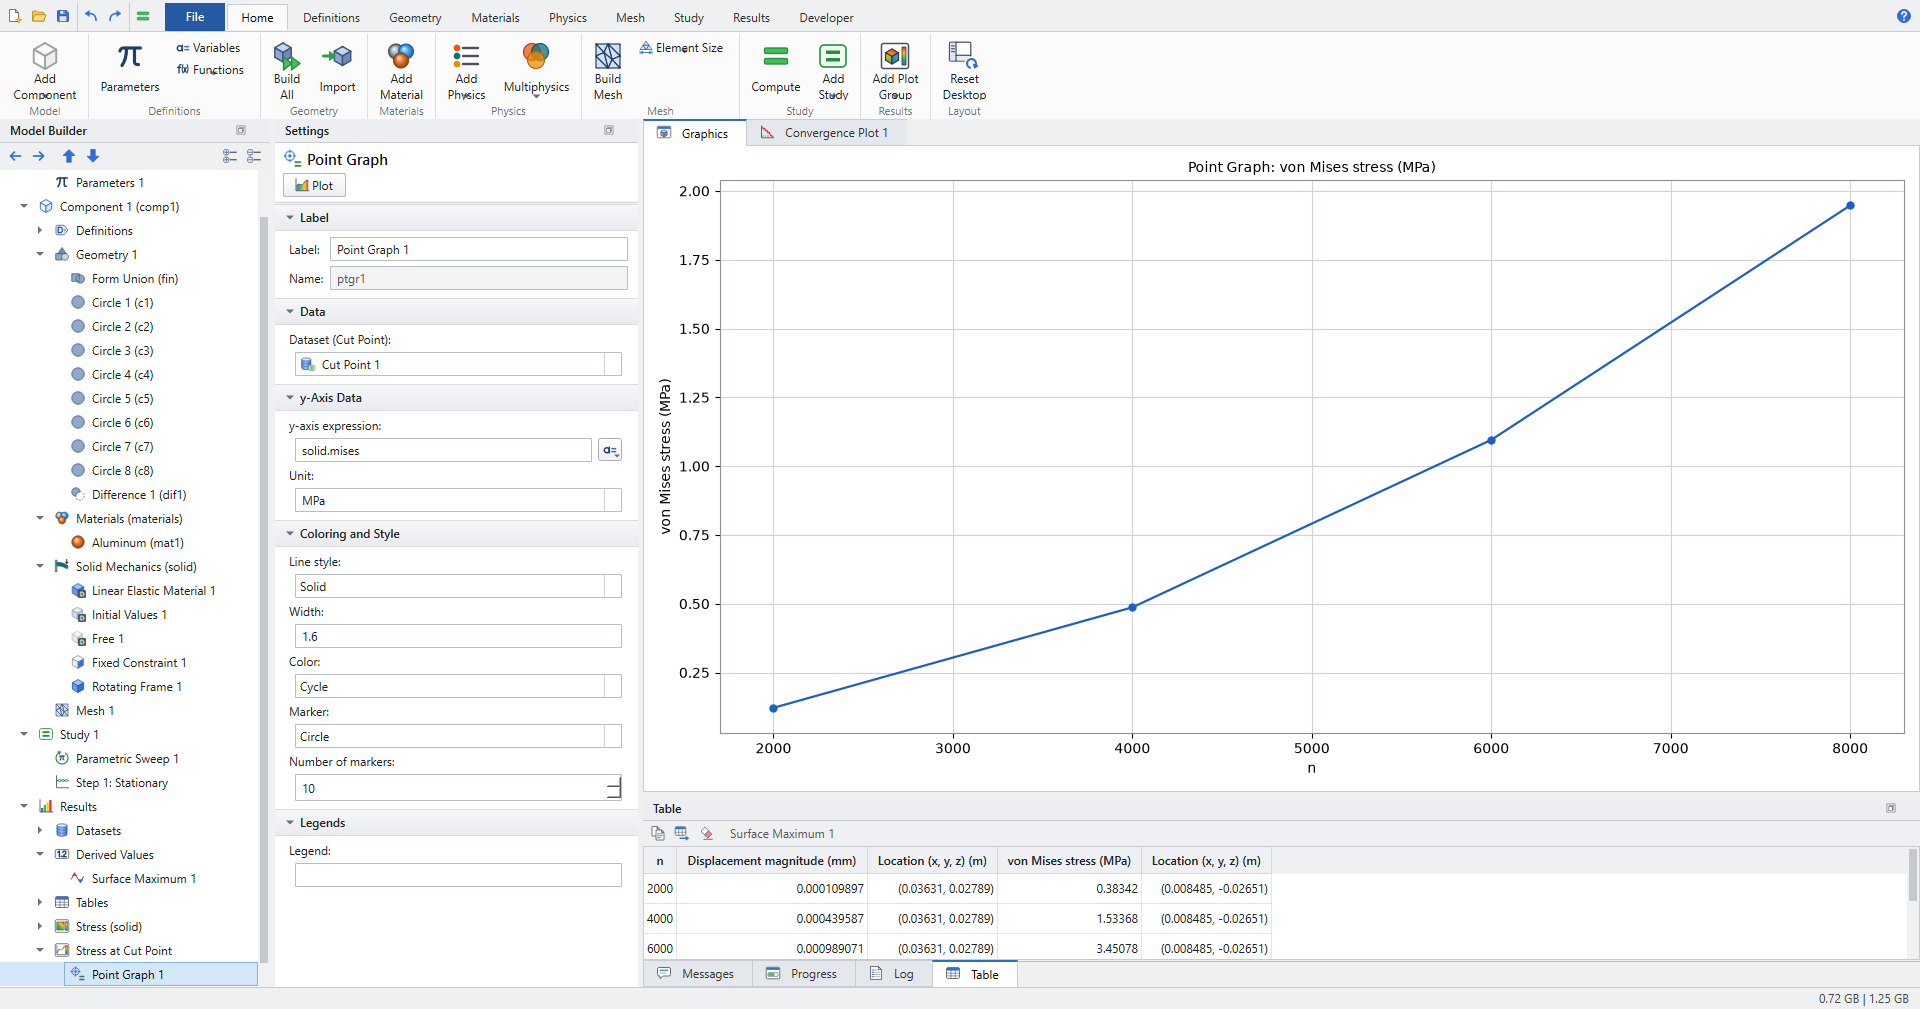Screen dimensions: 1920x1009
Task: Move node up with up arrow
Action: [69, 156]
